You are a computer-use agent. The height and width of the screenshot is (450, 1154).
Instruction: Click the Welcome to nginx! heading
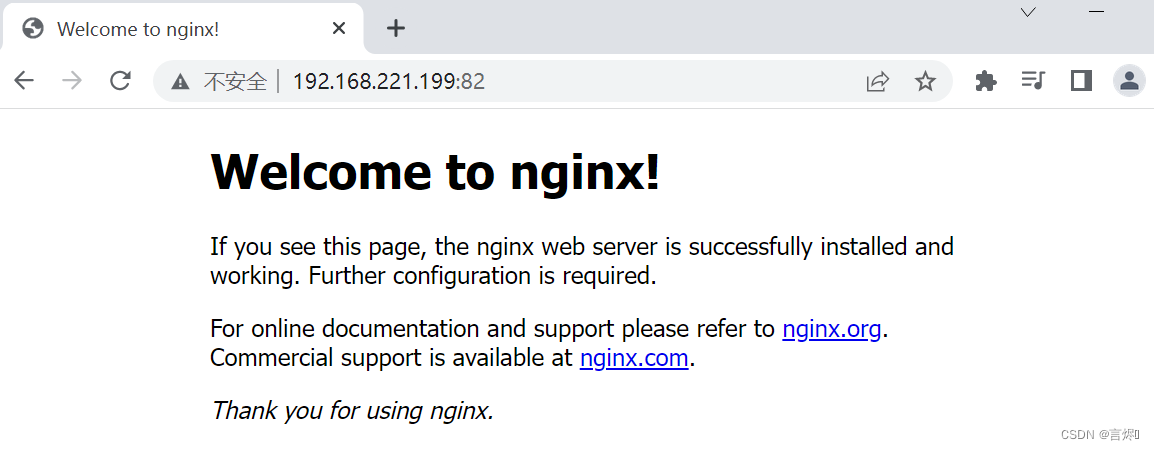(x=435, y=172)
